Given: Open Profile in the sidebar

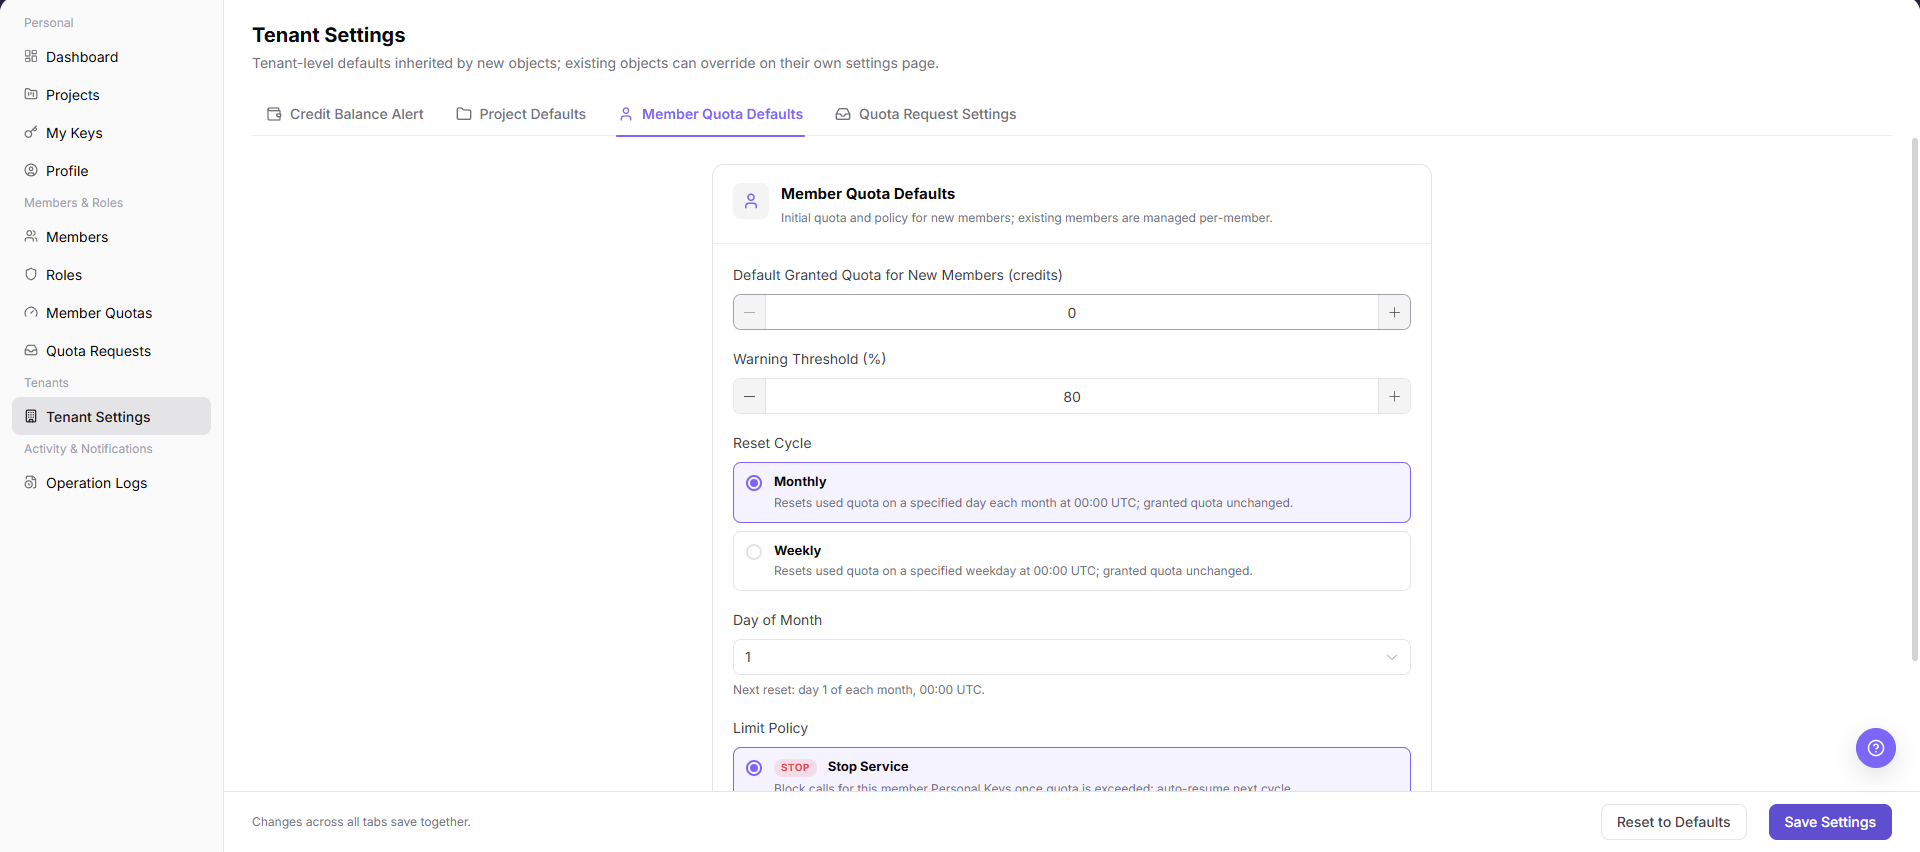Looking at the screenshot, I should [x=111, y=171].
